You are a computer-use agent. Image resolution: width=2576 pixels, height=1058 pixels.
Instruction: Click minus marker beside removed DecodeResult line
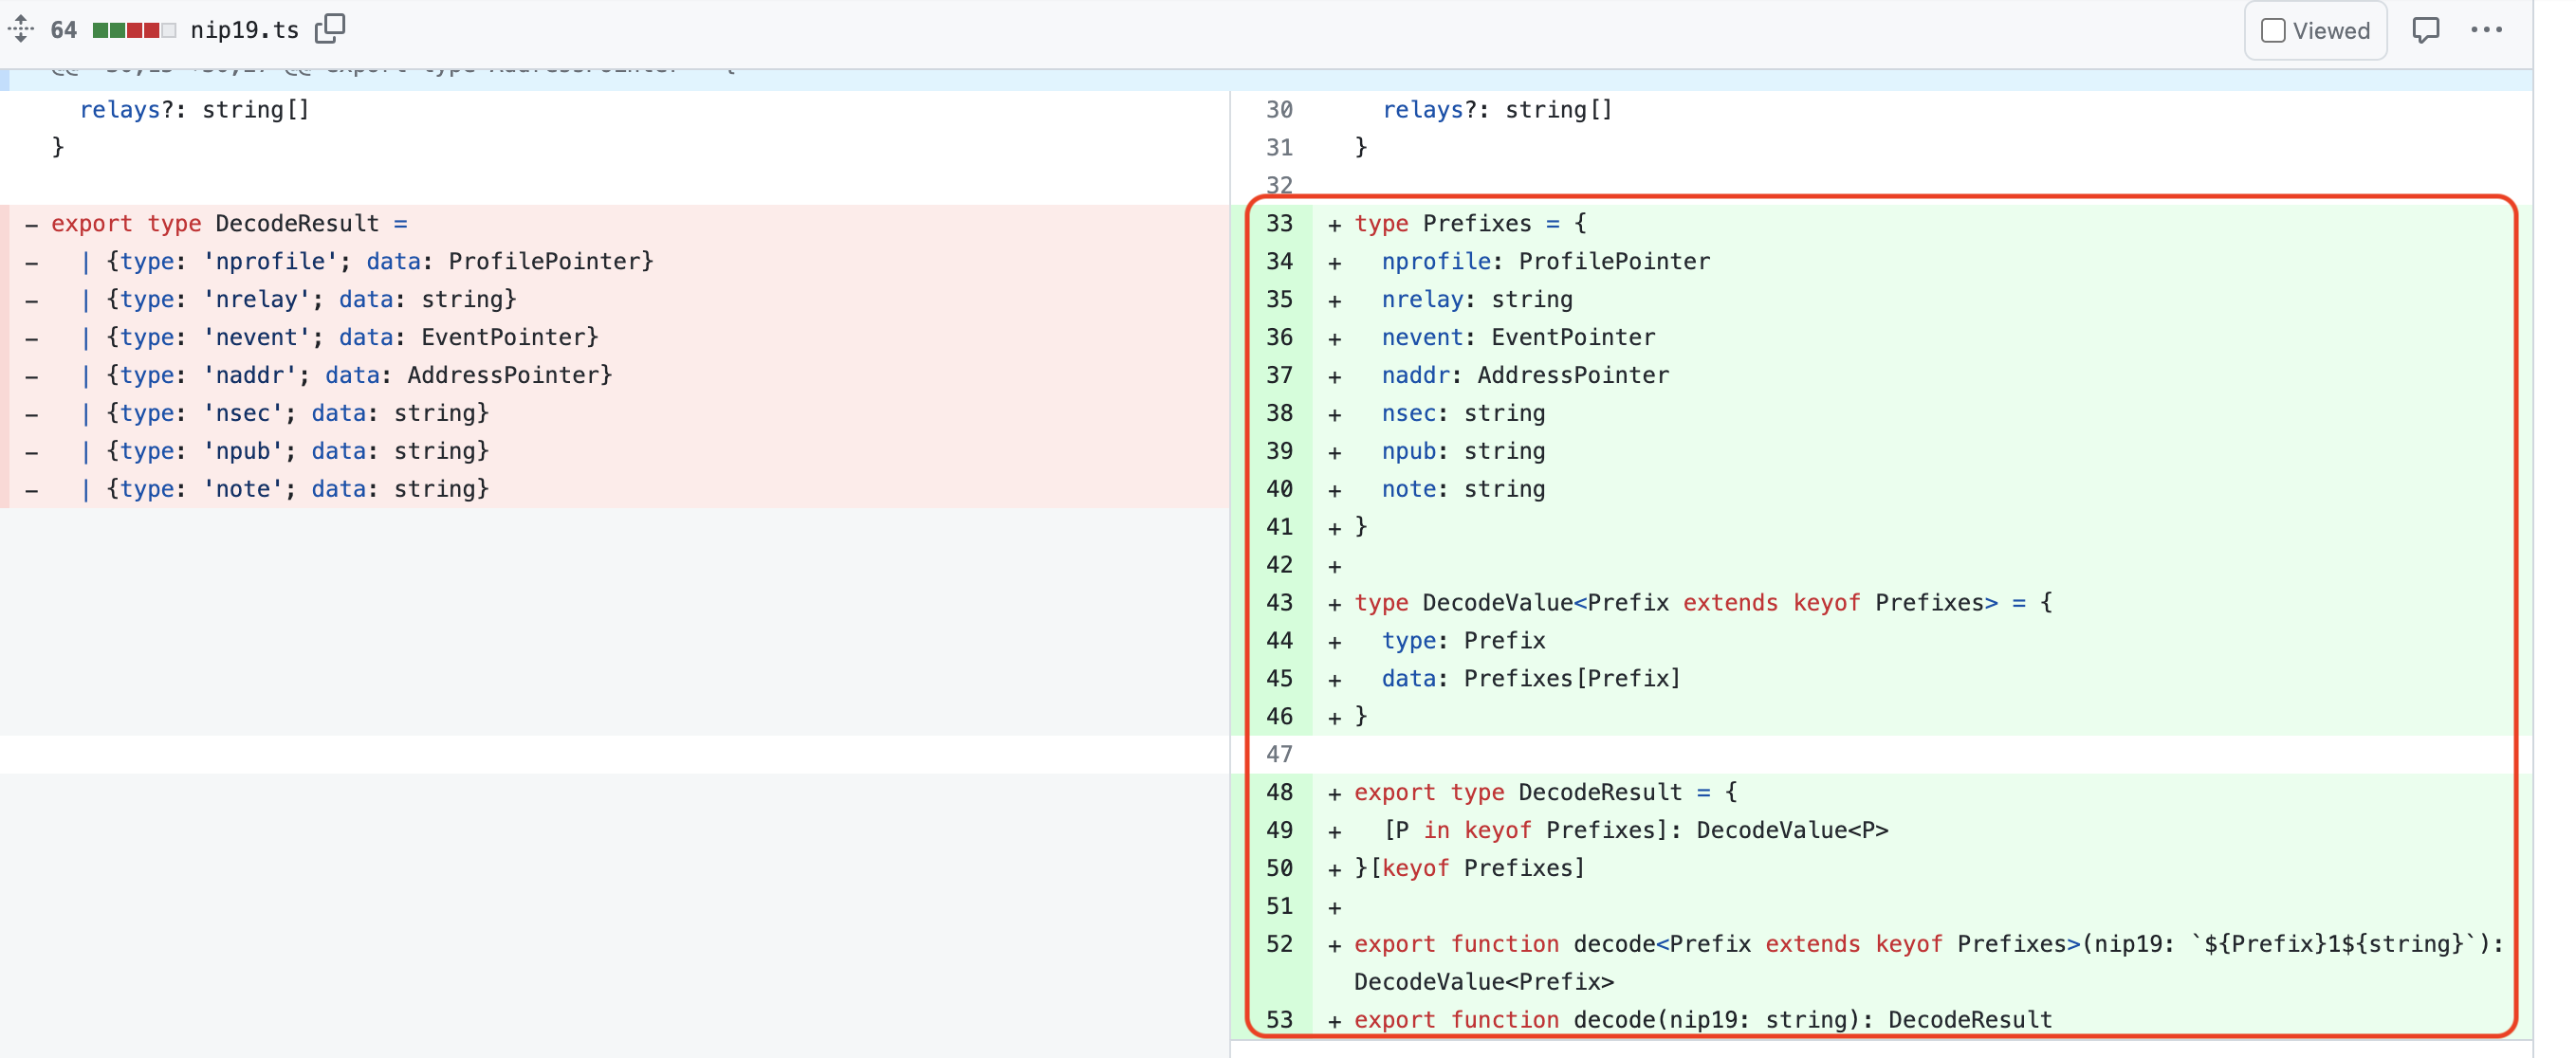pos(32,225)
